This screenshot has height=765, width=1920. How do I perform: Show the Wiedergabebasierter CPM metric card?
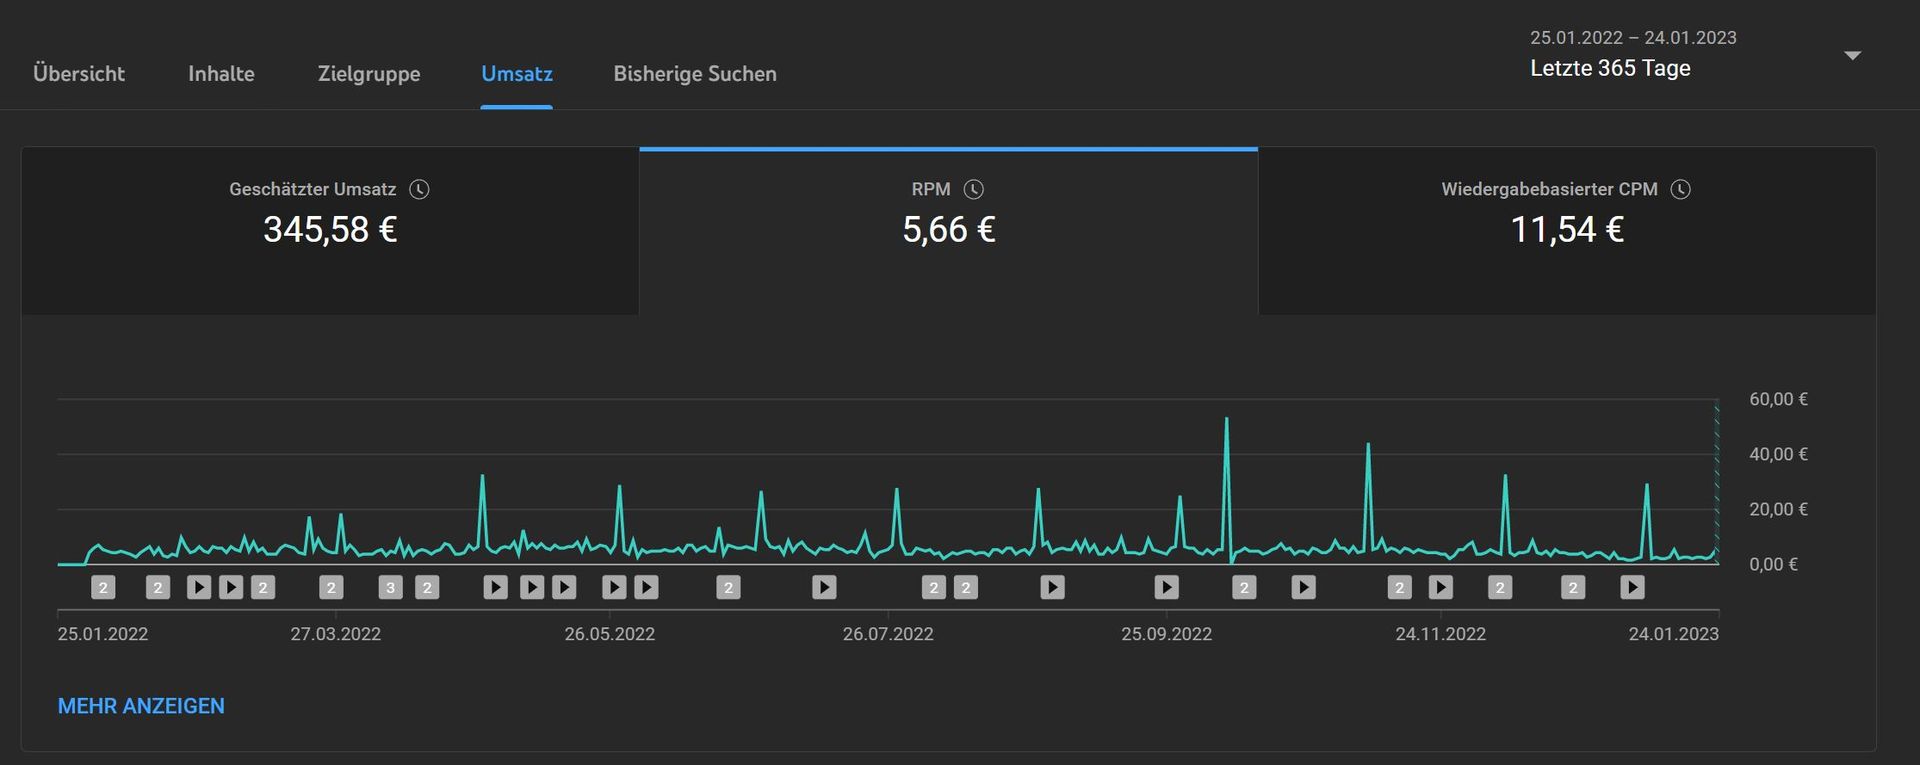[1566, 231]
